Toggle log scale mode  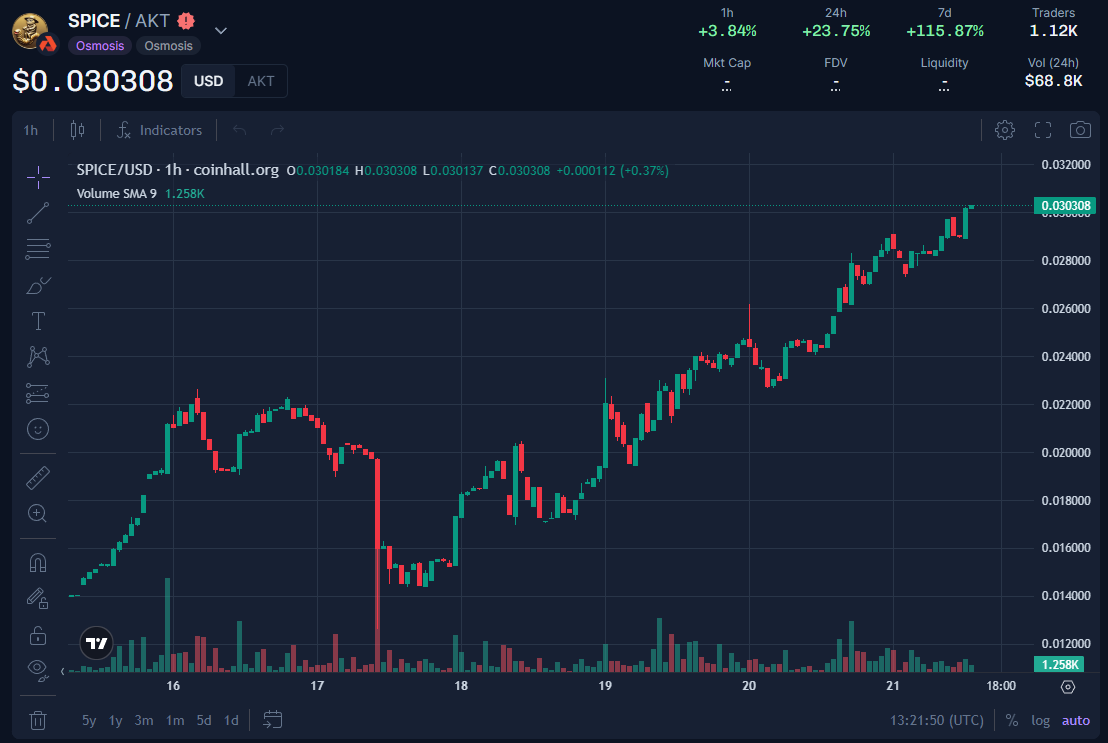[x=1040, y=720]
